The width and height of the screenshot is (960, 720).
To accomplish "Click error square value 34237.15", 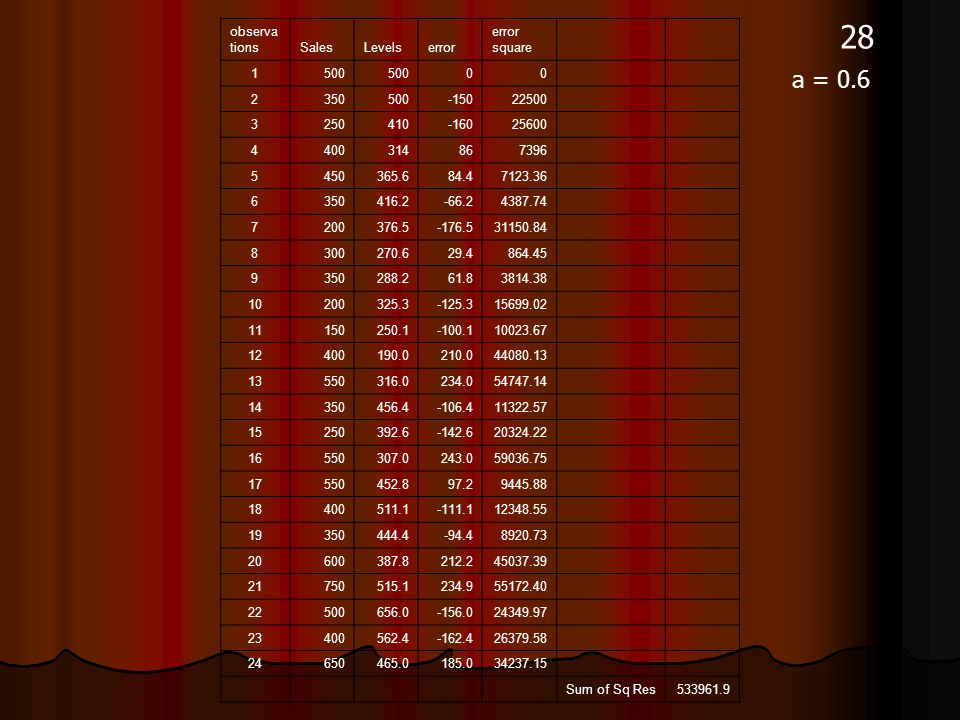I will pyautogui.click(x=520, y=664).
